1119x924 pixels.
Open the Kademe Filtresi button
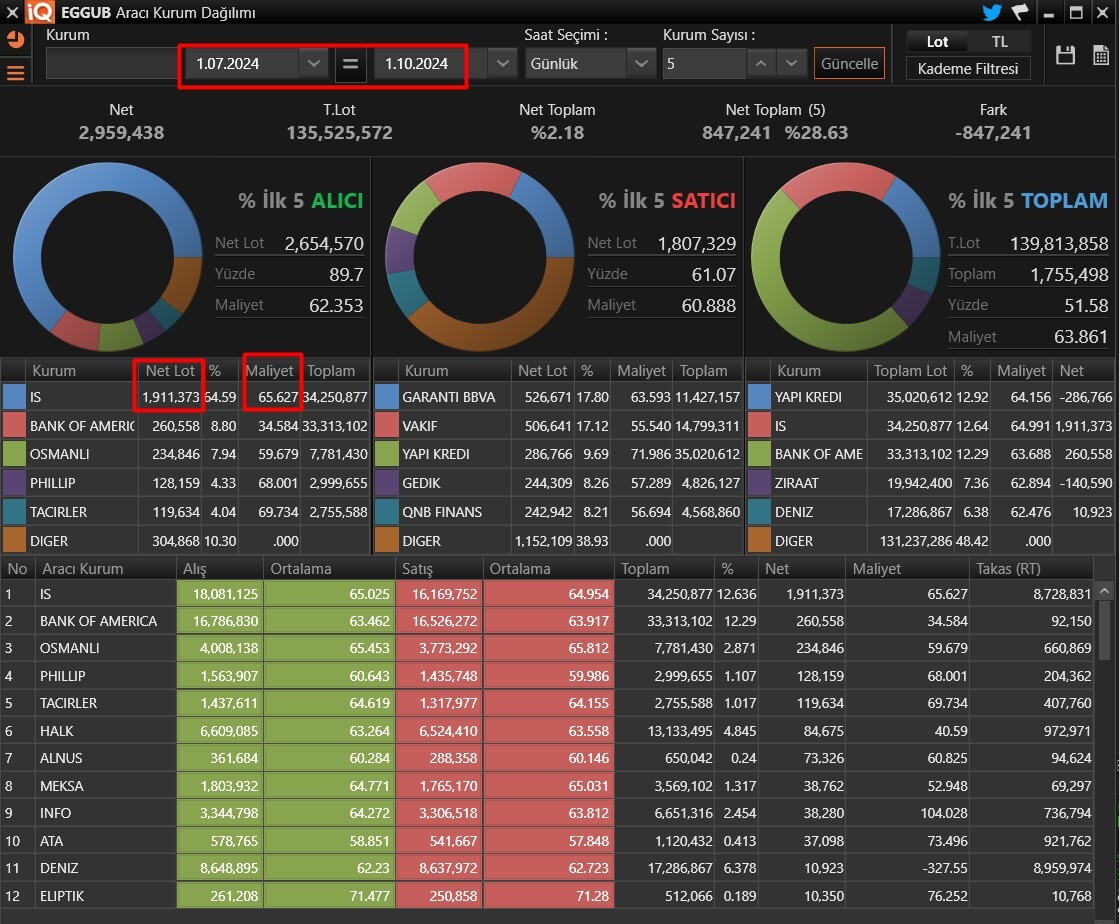point(968,68)
